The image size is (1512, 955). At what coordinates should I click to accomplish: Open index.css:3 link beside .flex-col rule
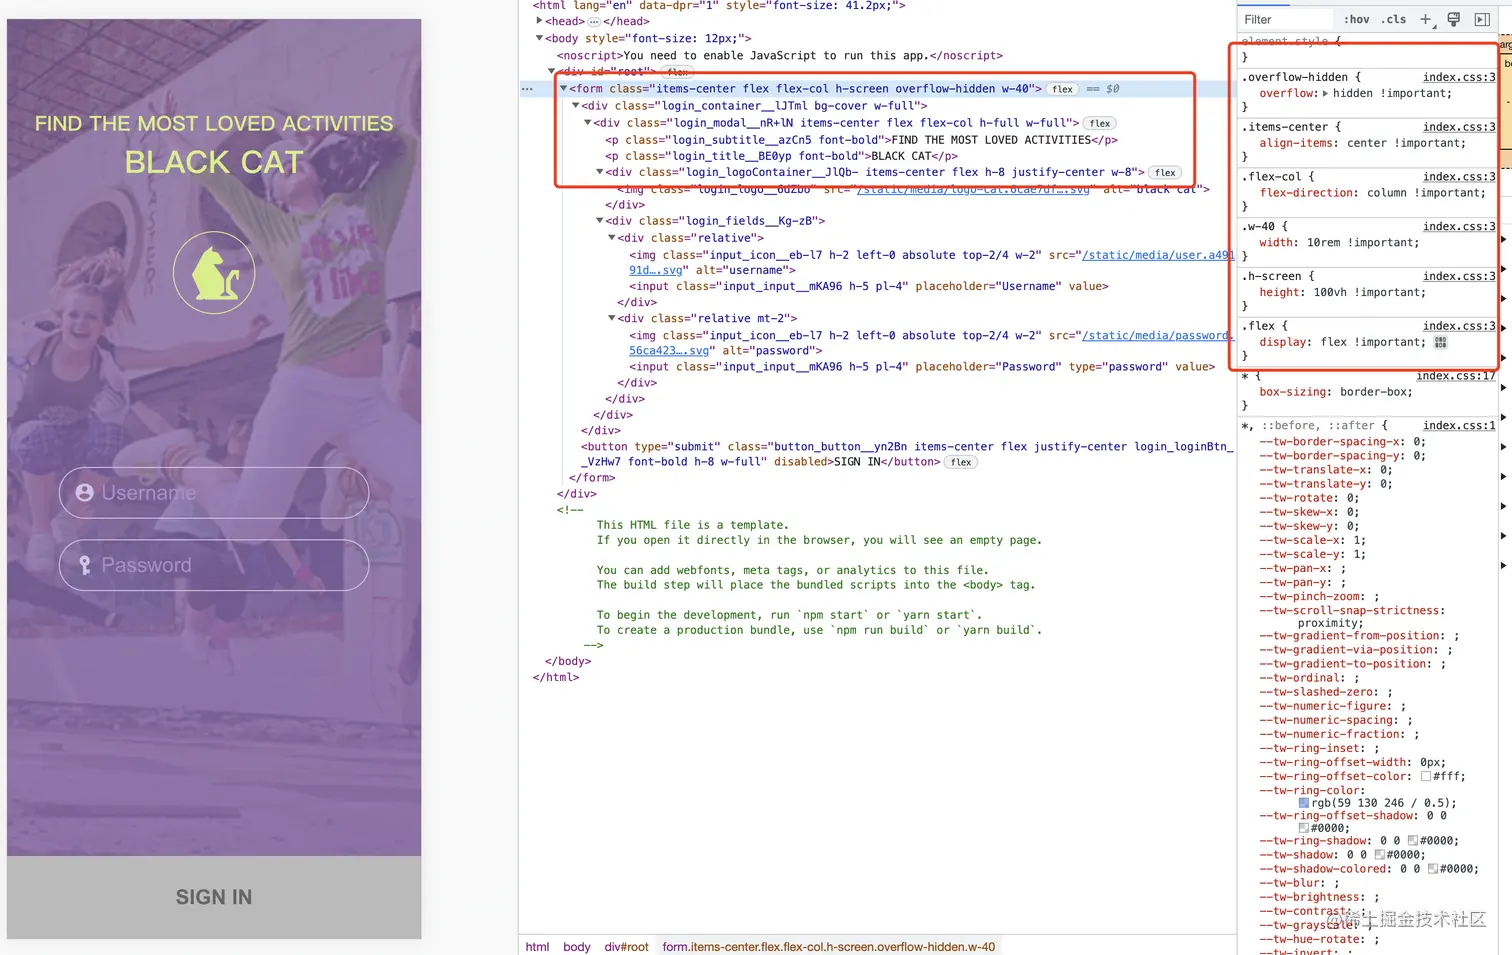(1459, 177)
